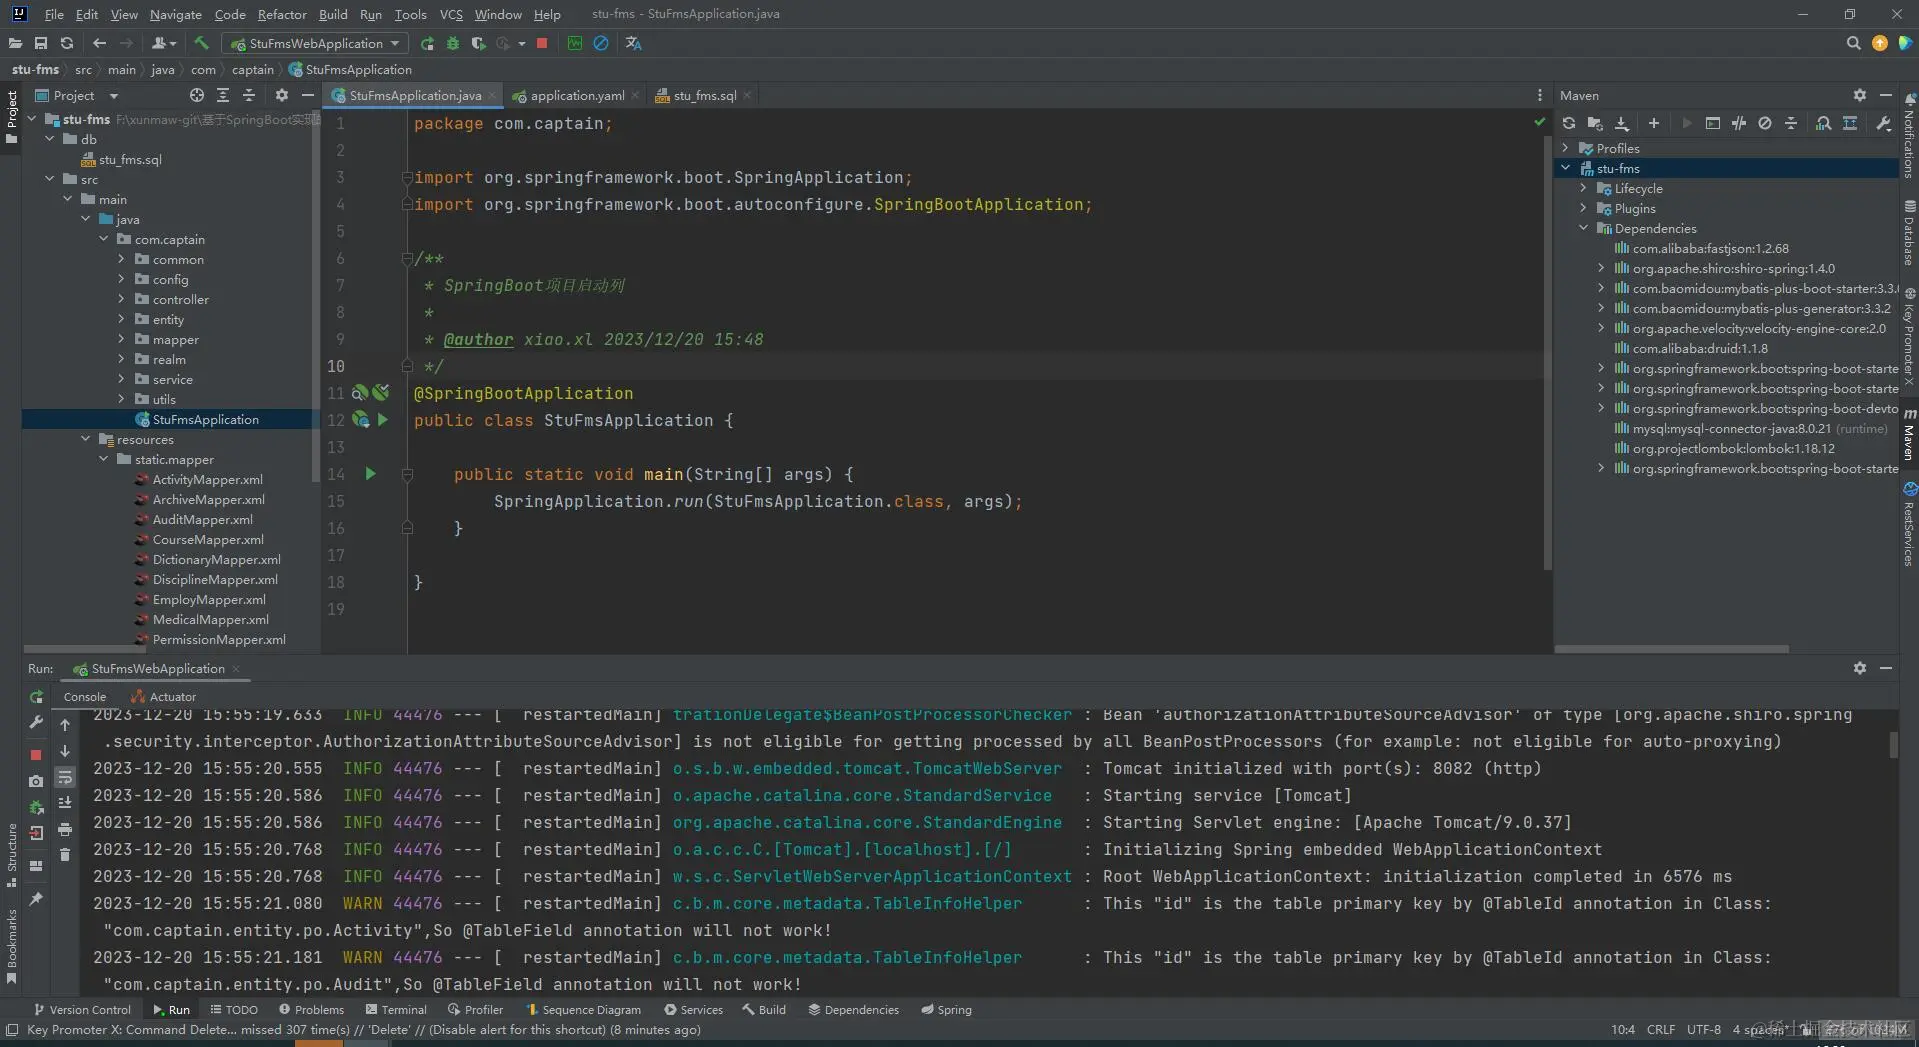This screenshot has width=1919, height=1047.
Task: Toggle the Structure tool window sidebar button
Action: tap(11, 855)
